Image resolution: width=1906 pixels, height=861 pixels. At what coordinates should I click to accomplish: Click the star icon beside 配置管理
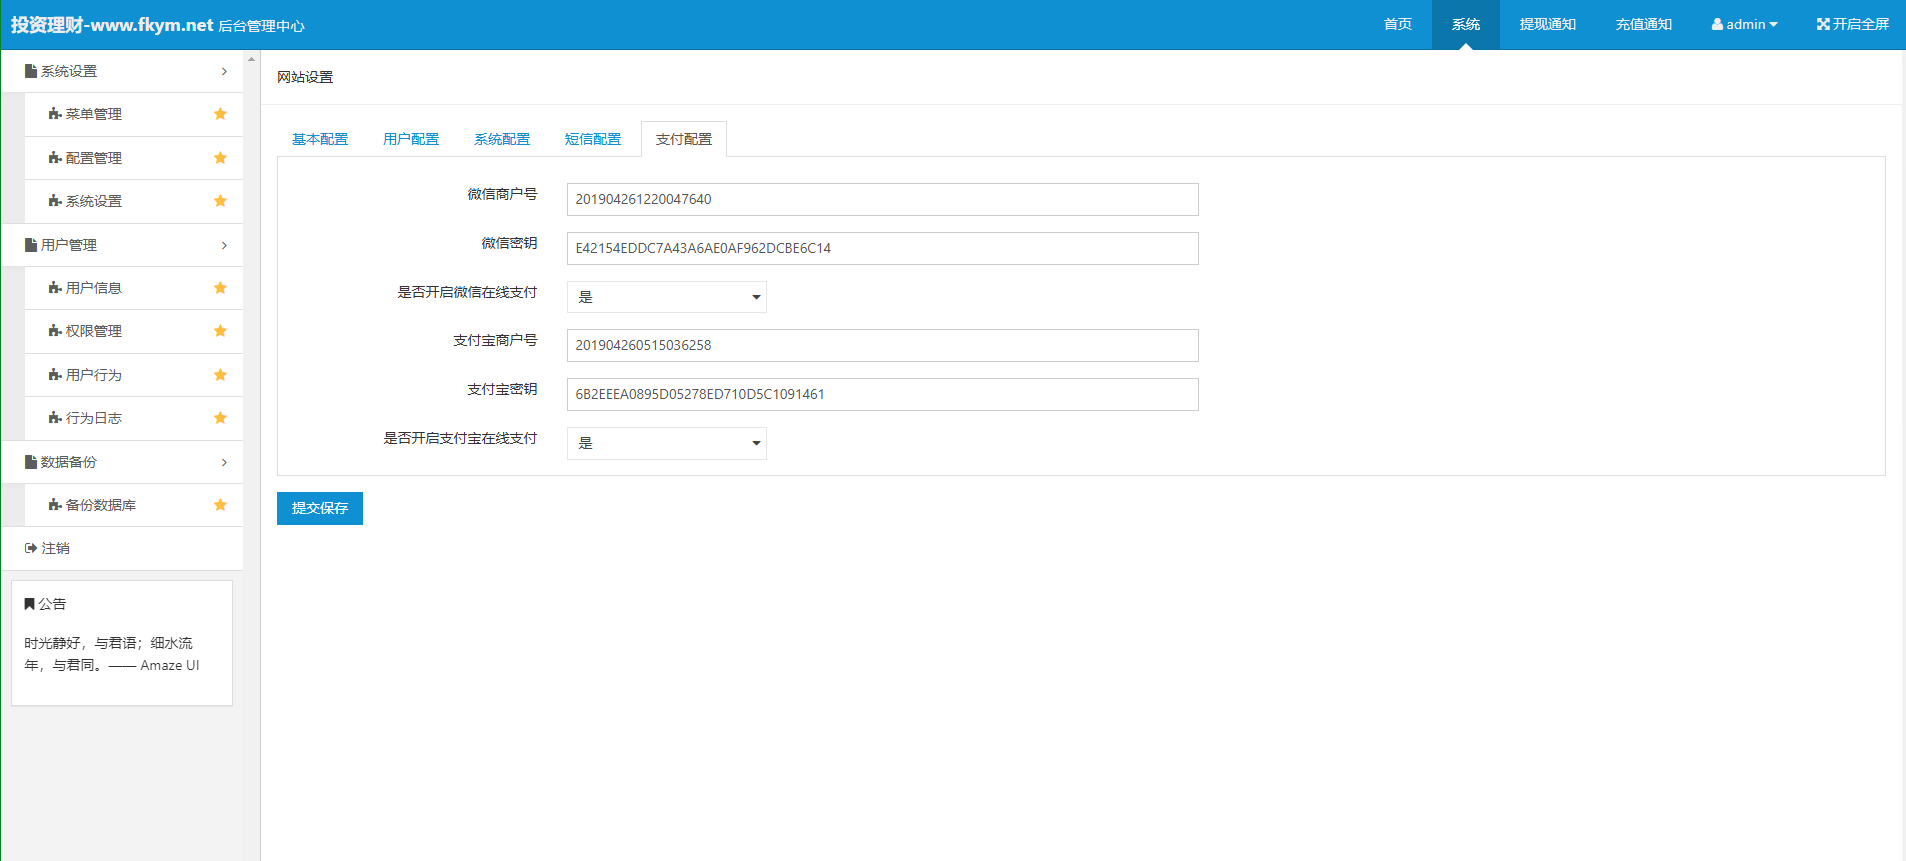coord(220,158)
